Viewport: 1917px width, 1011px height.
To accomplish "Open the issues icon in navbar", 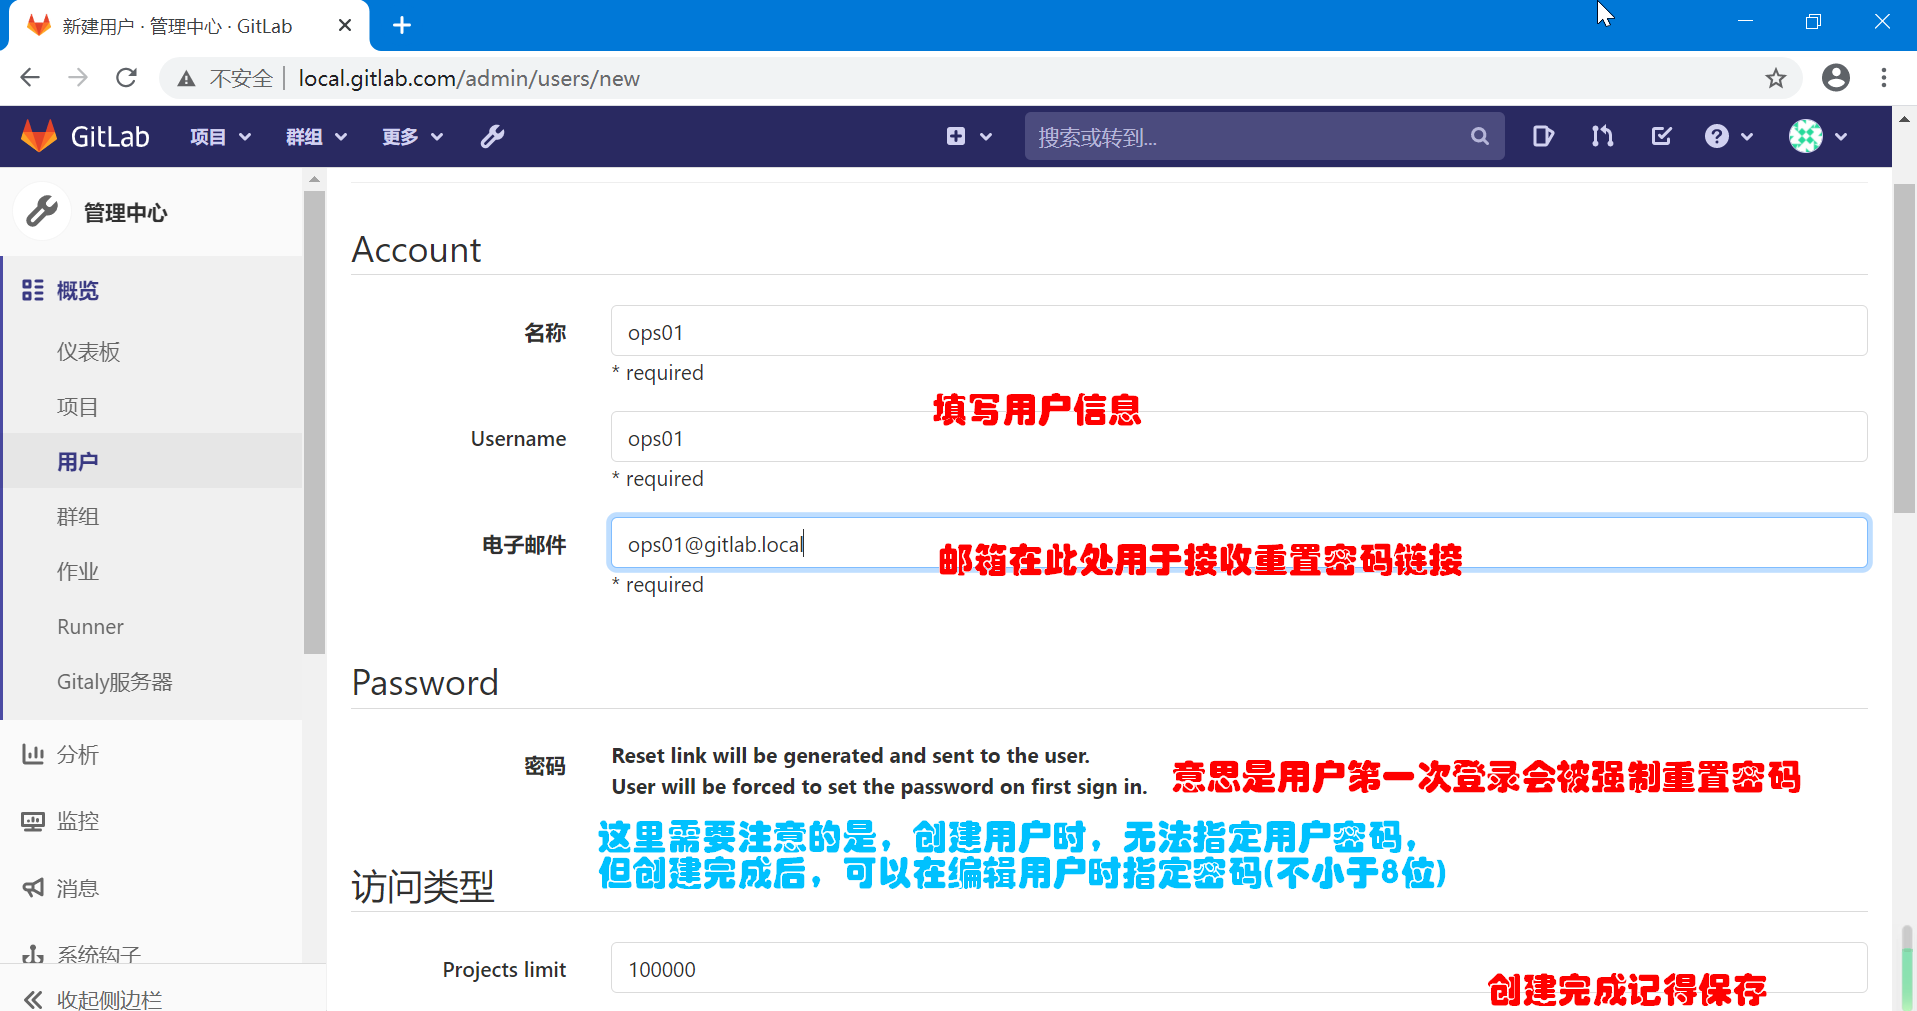I will (x=1543, y=136).
